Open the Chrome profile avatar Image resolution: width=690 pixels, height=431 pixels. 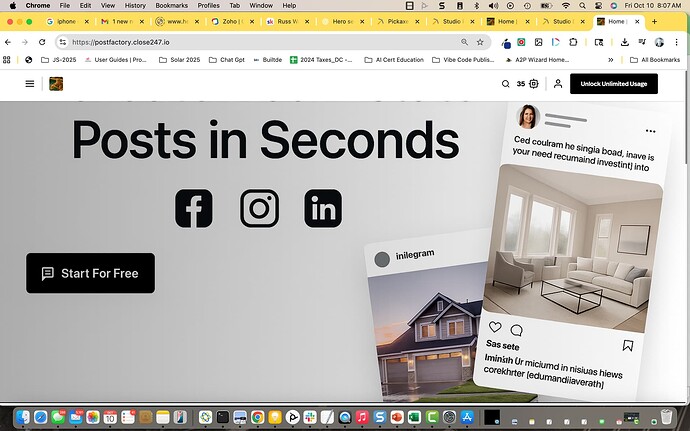(659, 42)
